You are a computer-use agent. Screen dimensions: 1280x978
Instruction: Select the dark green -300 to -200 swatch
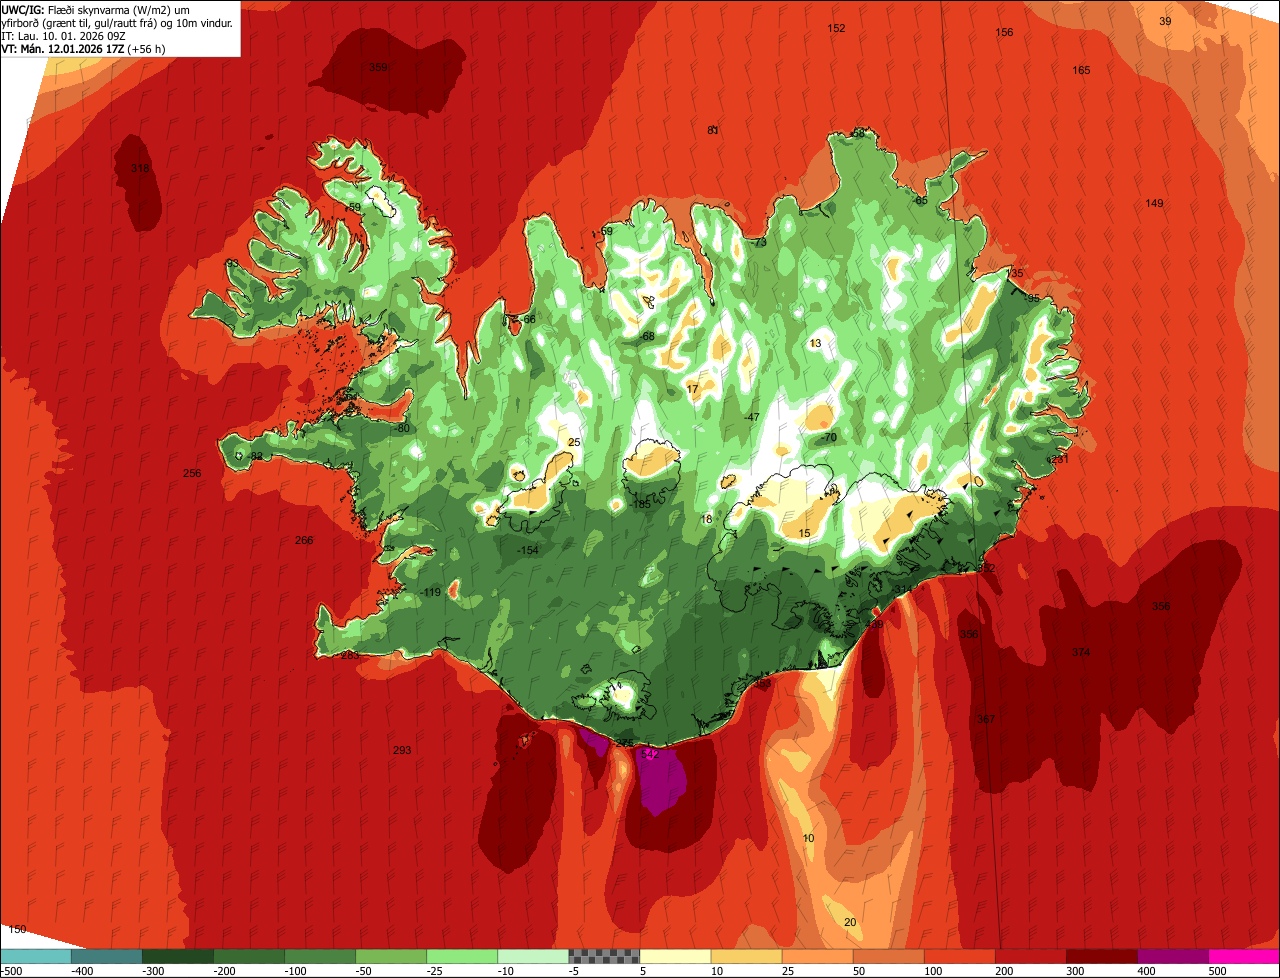[x=177, y=956]
